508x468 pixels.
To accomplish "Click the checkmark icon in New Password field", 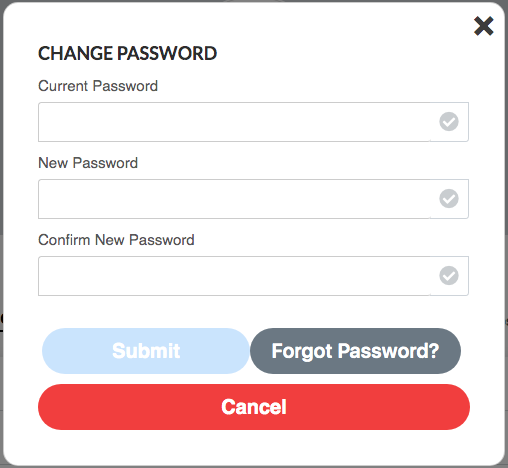I will pos(449,199).
